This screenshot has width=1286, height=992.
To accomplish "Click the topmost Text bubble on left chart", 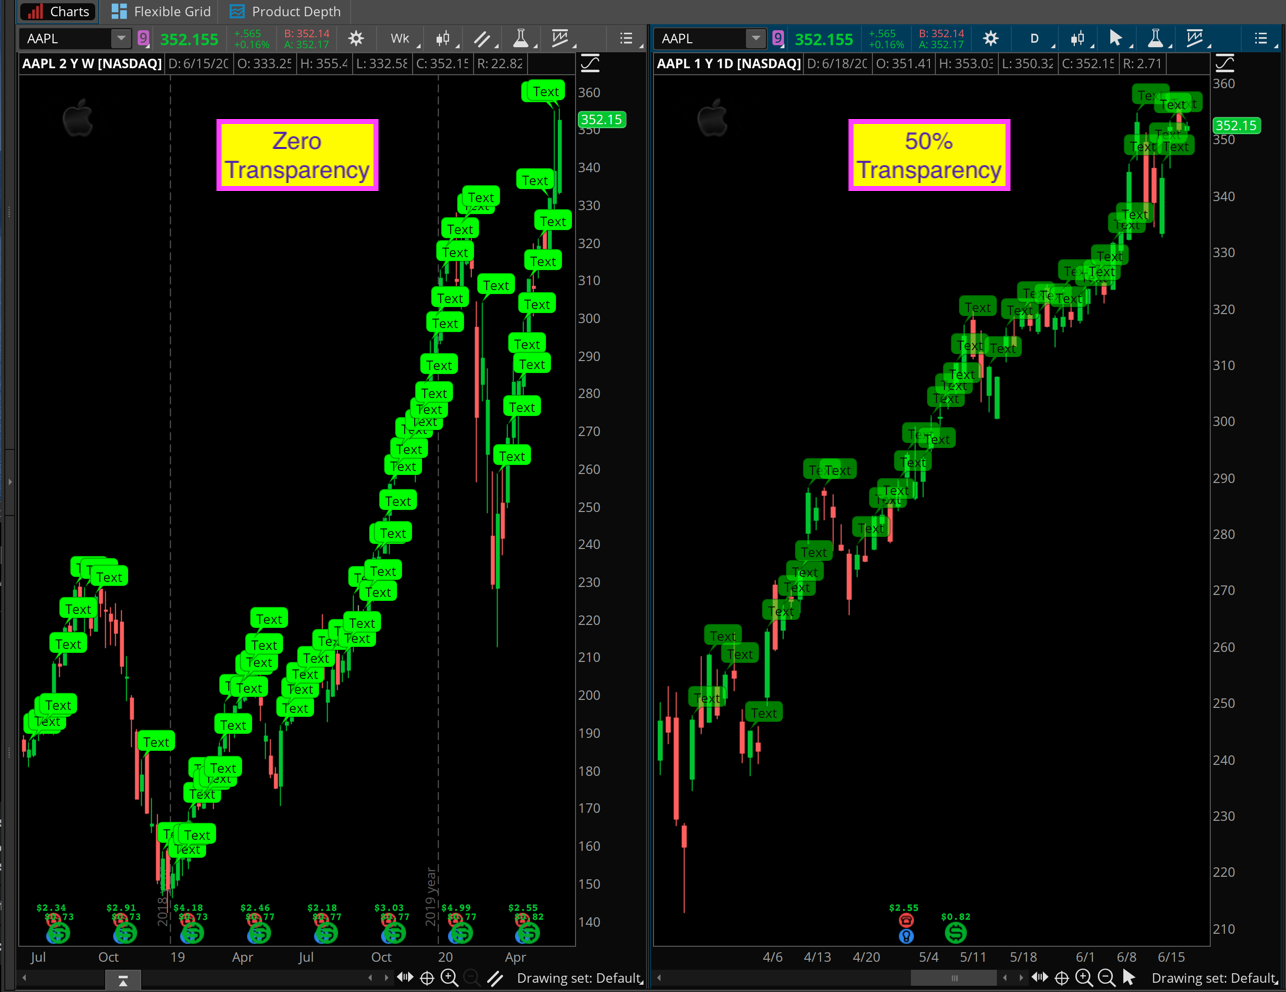I will (x=546, y=91).
